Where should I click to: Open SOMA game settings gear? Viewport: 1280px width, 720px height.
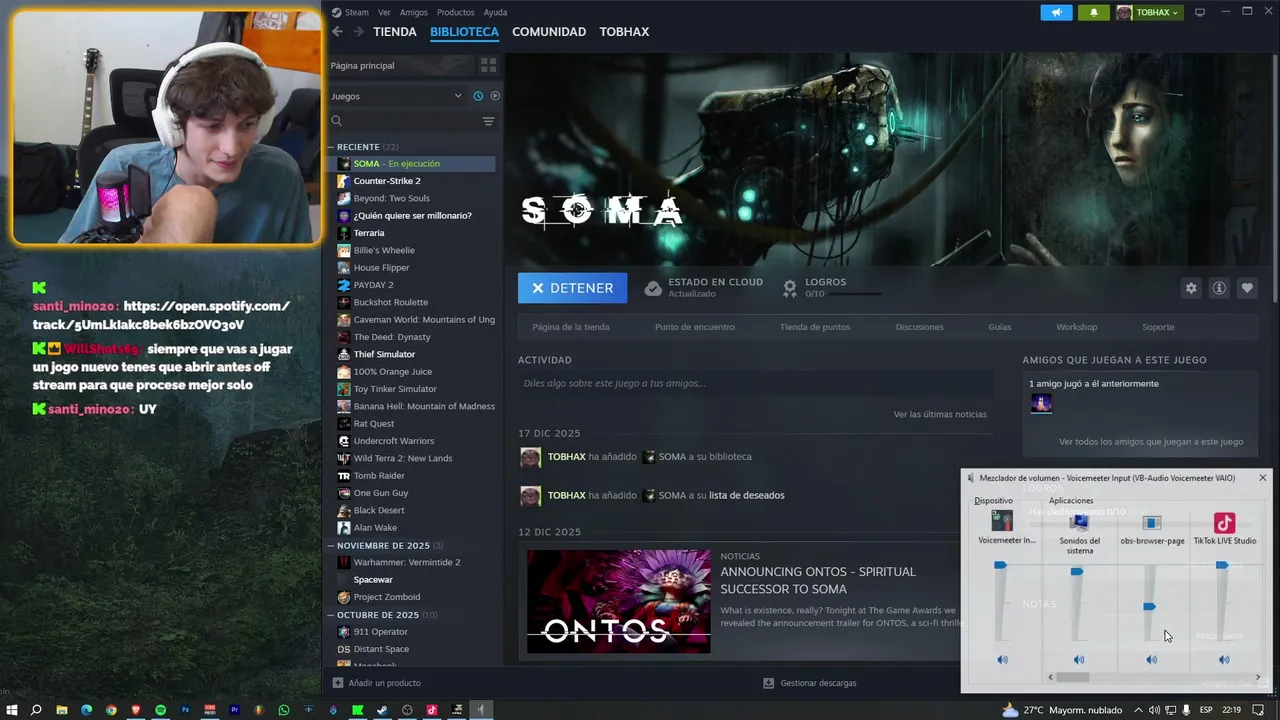click(x=1191, y=288)
